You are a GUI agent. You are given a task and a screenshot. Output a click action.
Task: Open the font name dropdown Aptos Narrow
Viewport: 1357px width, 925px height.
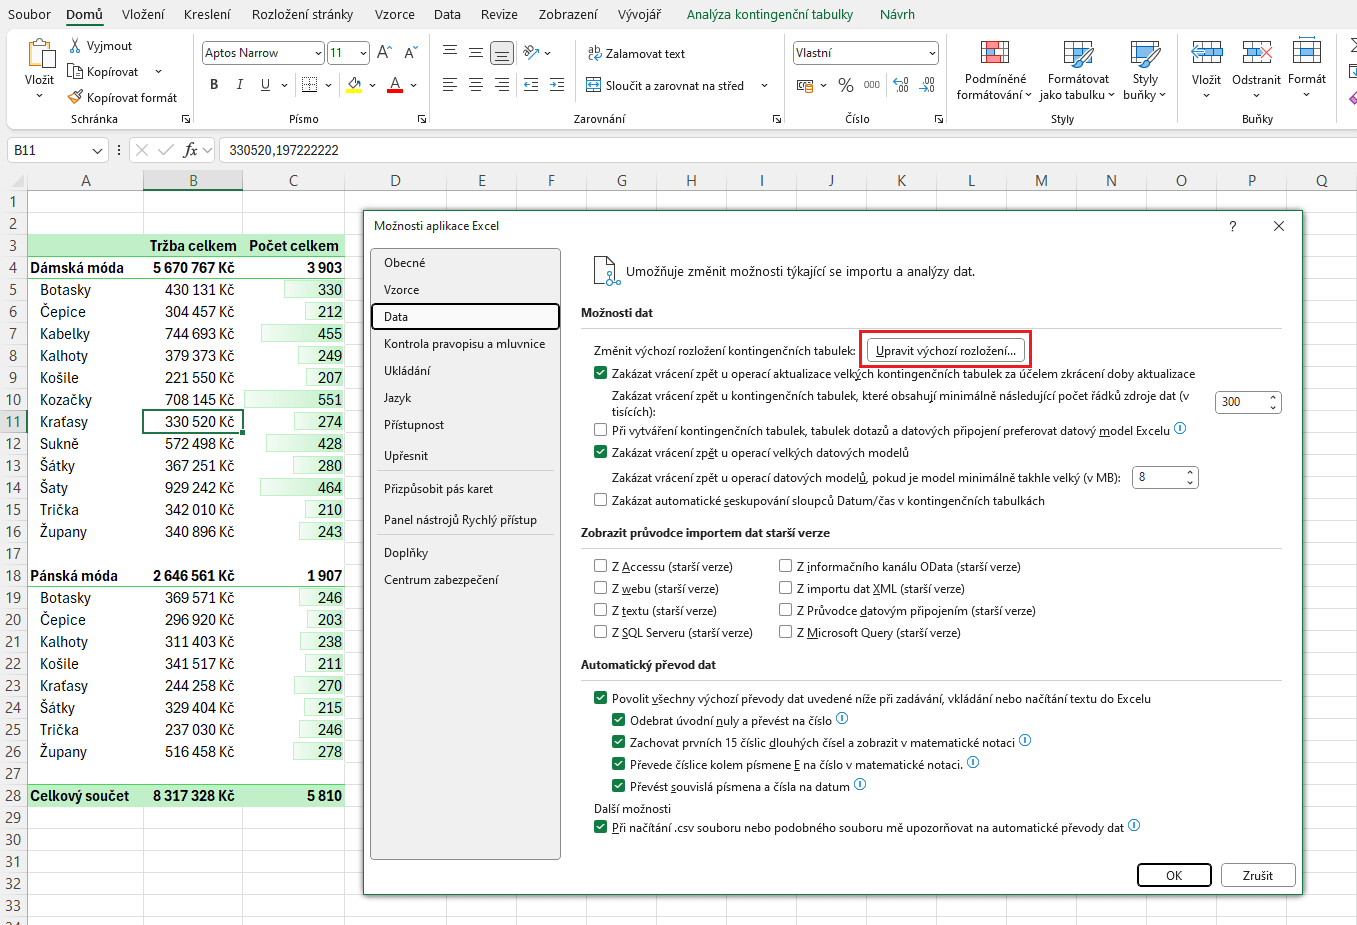(x=318, y=53)
